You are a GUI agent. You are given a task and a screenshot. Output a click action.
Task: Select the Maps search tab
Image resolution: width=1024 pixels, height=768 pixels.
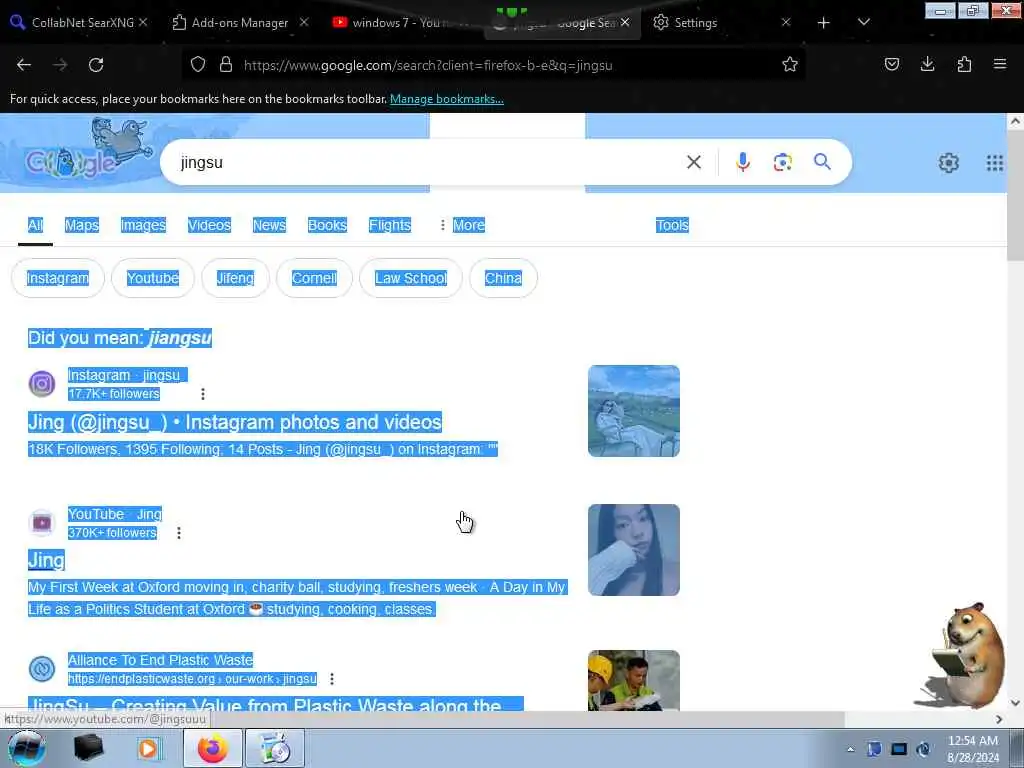(82, 225)
